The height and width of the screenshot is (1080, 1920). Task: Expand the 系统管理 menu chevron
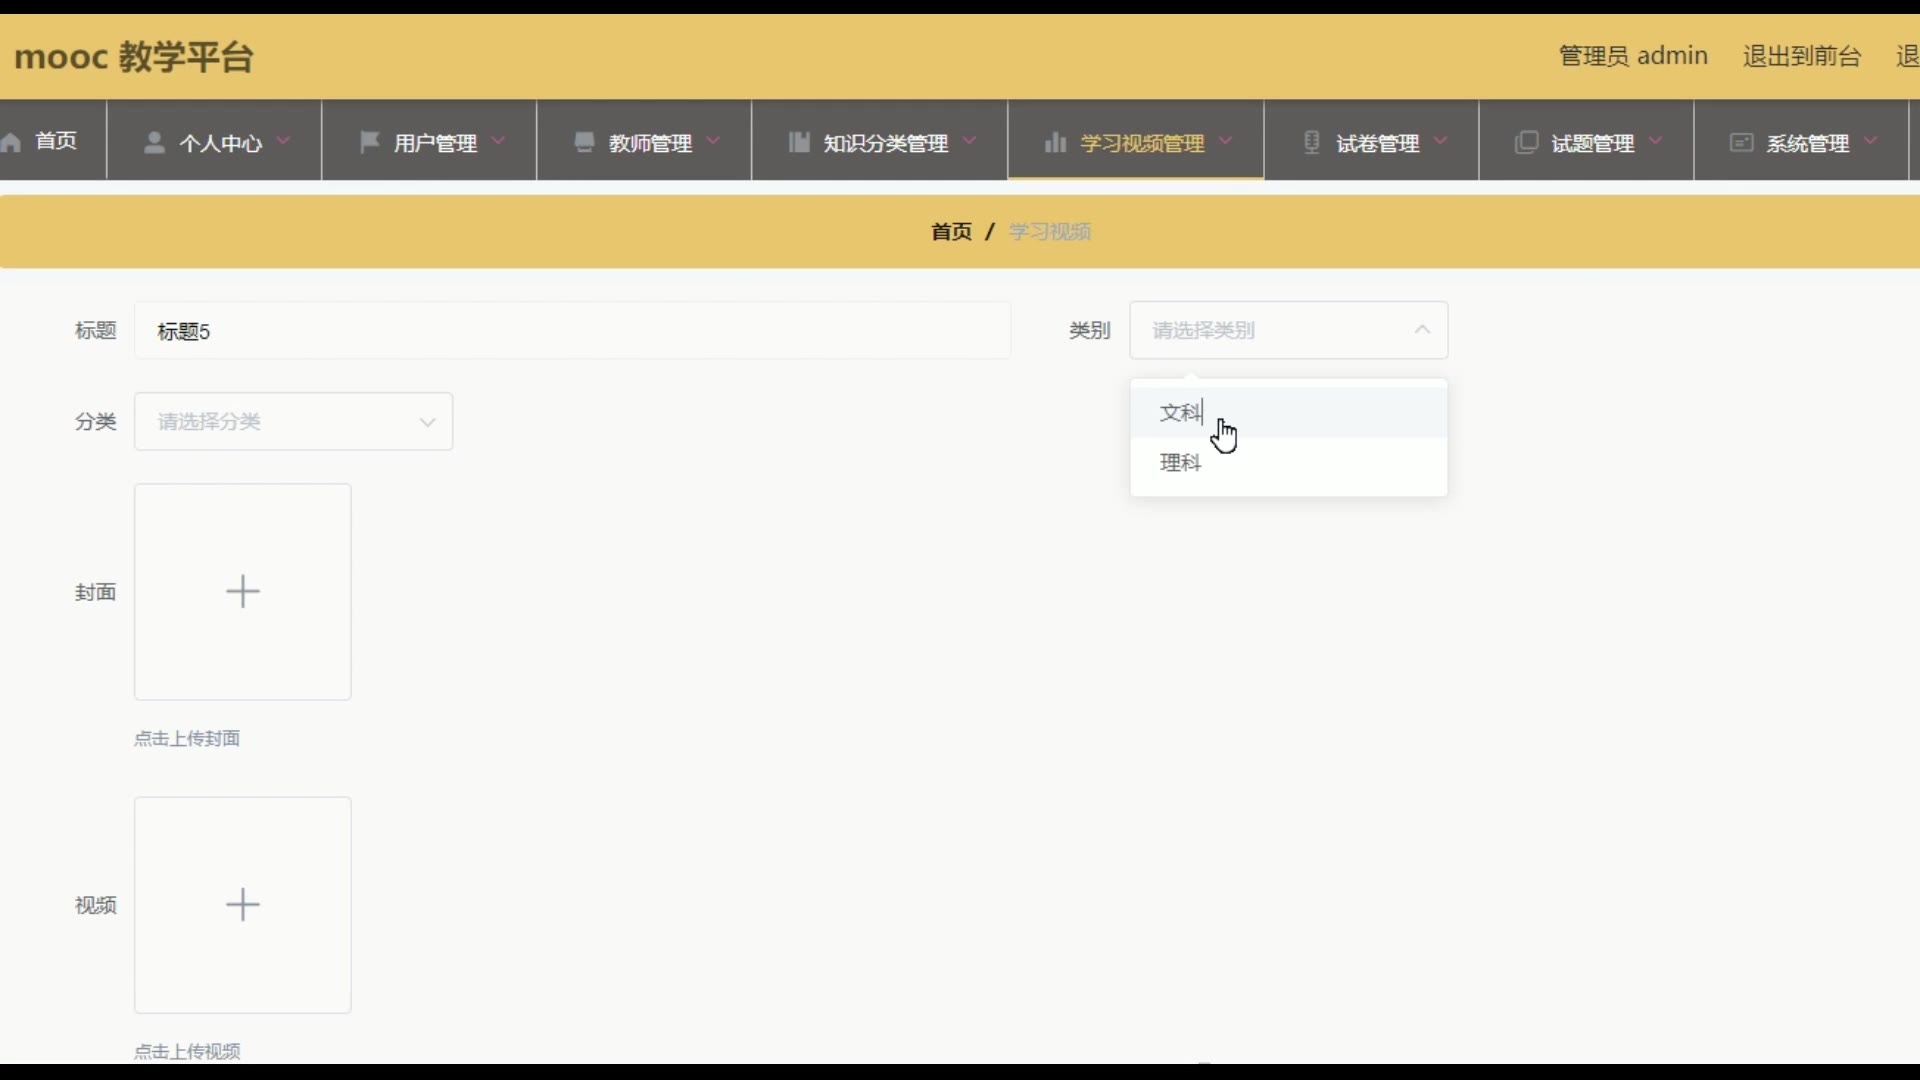(x=1871, y=141)
